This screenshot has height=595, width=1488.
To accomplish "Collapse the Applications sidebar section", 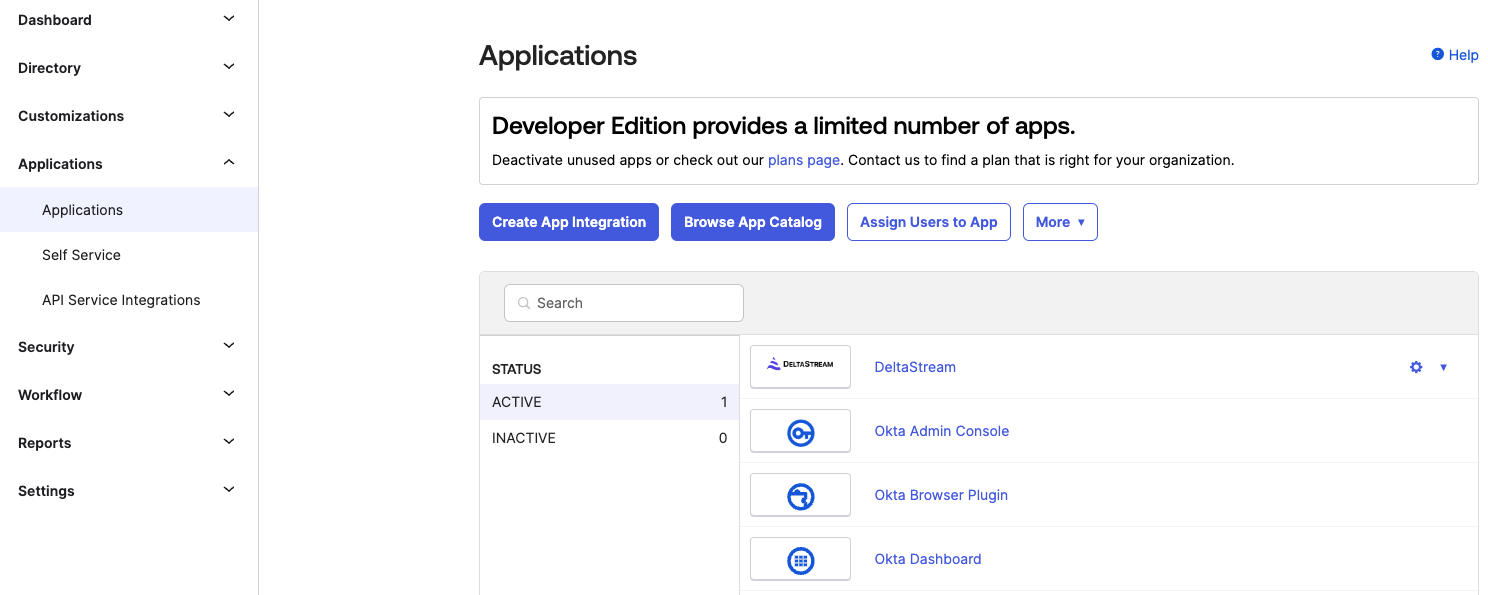I will 229,163.
